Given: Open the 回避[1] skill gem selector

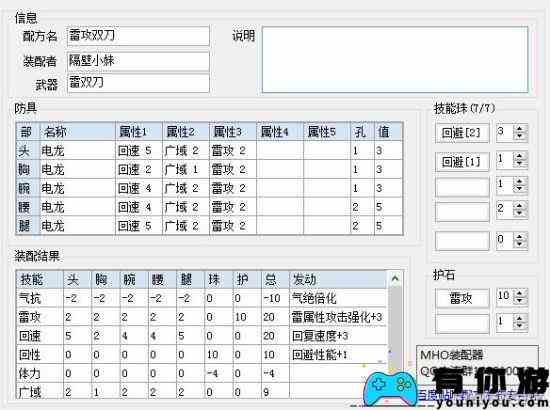Looking at the screenshot, I should click(462, 162).
